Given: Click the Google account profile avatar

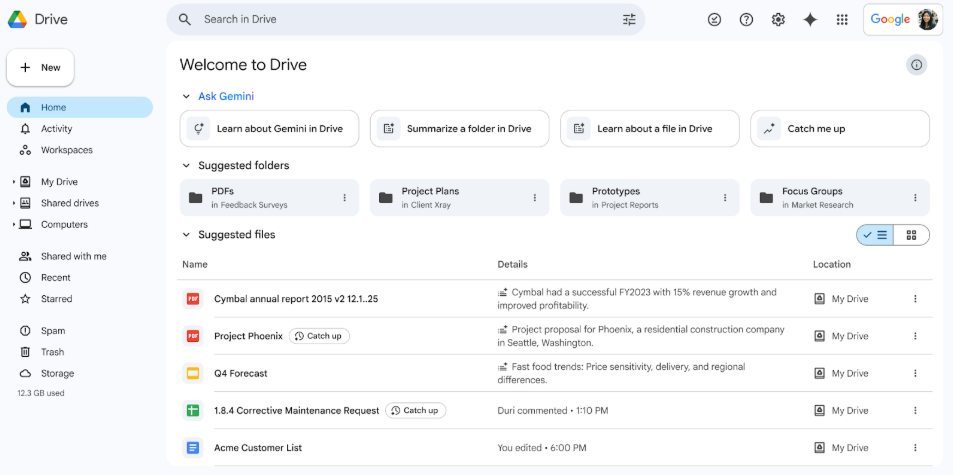Looking at the screenshot, I should (x=927, y=19).
